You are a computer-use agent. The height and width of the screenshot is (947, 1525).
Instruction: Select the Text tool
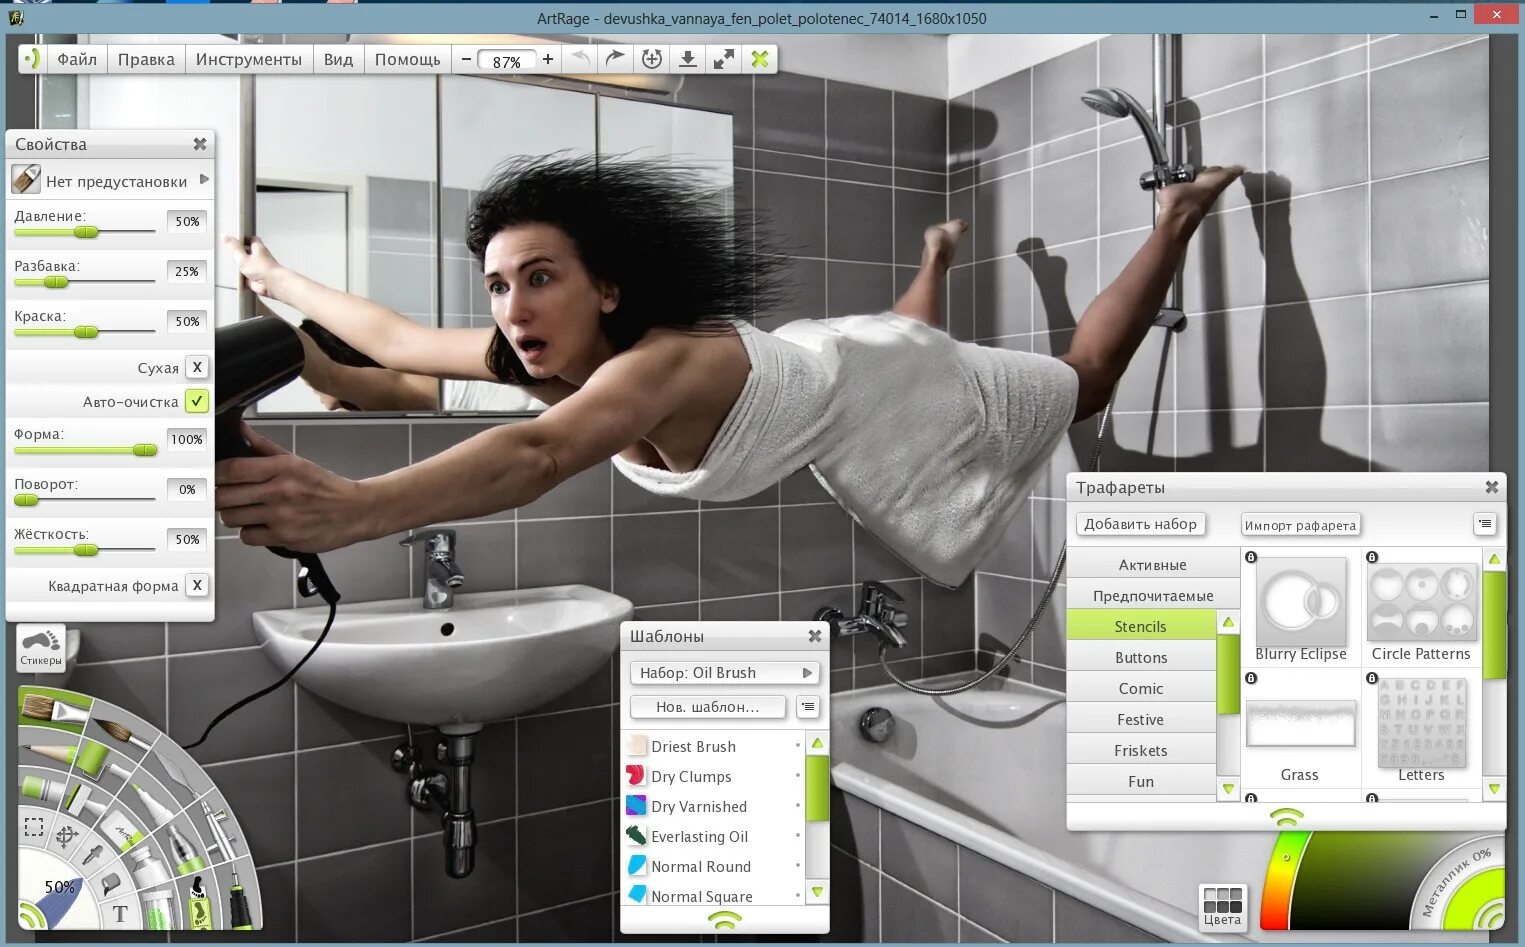coord(120,913)
